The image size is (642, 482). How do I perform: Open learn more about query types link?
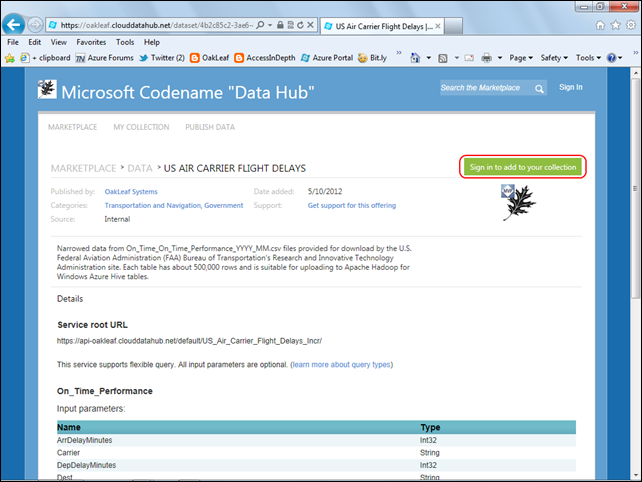(x=341, y=364)
